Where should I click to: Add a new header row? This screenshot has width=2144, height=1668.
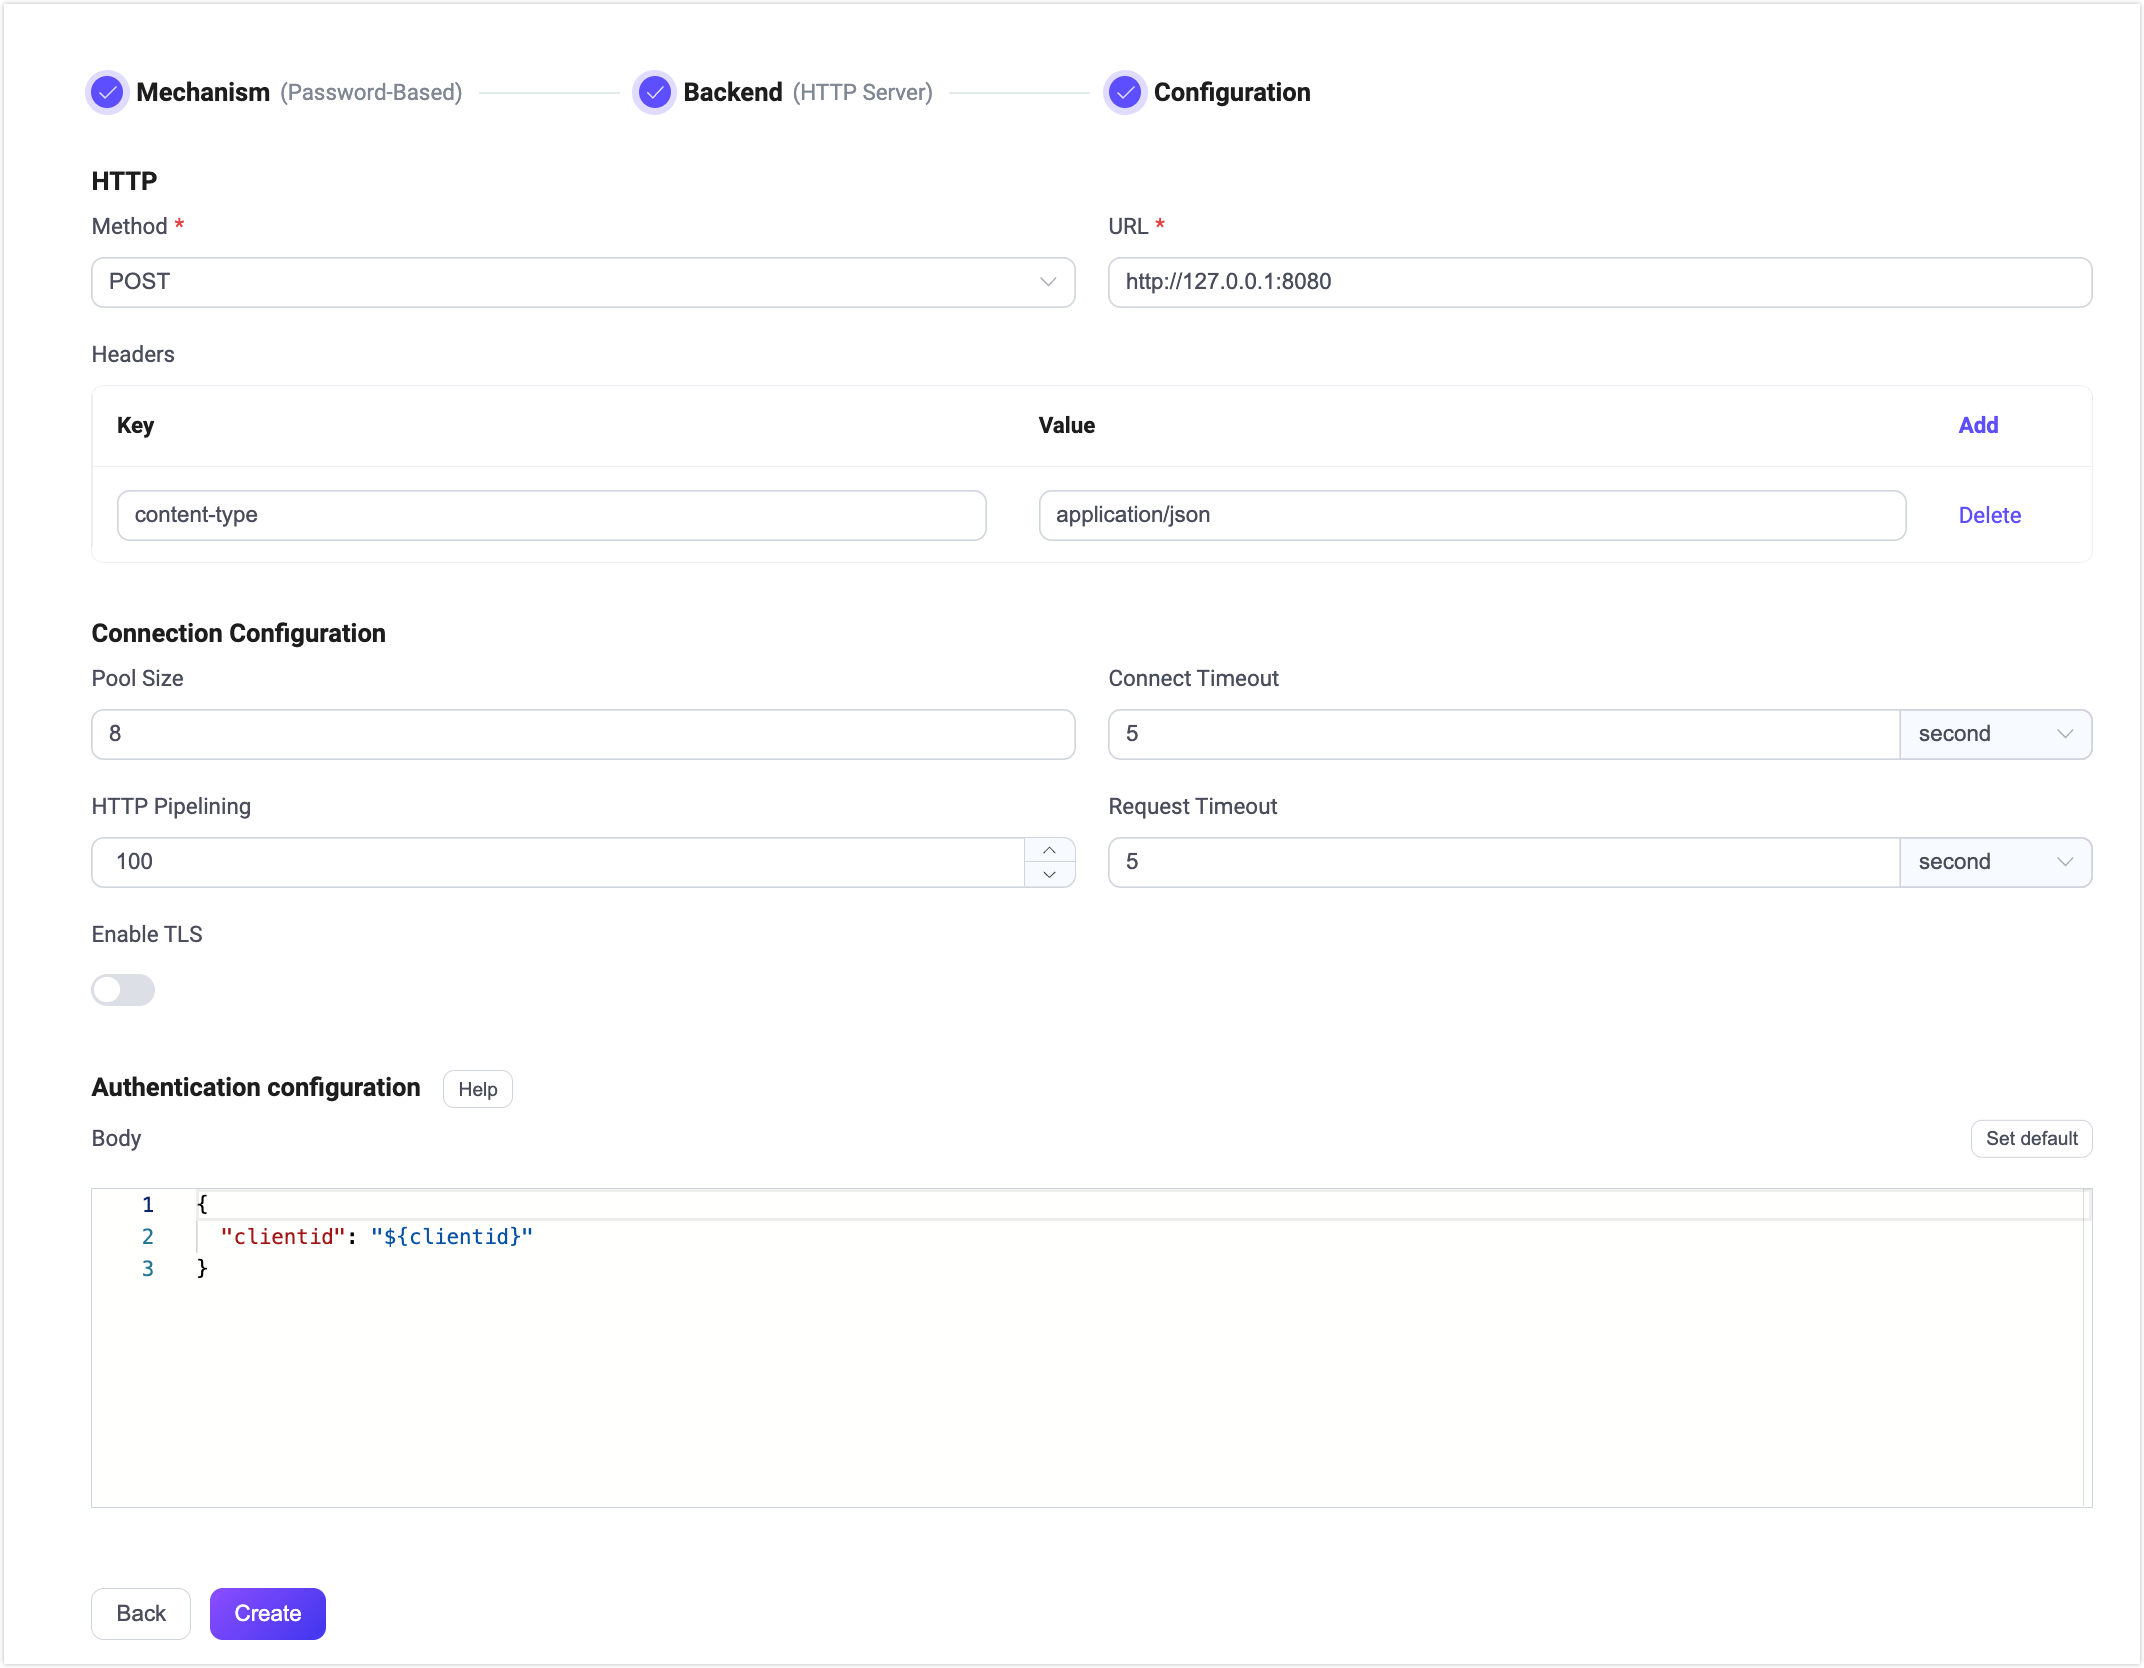point(1978,425)
